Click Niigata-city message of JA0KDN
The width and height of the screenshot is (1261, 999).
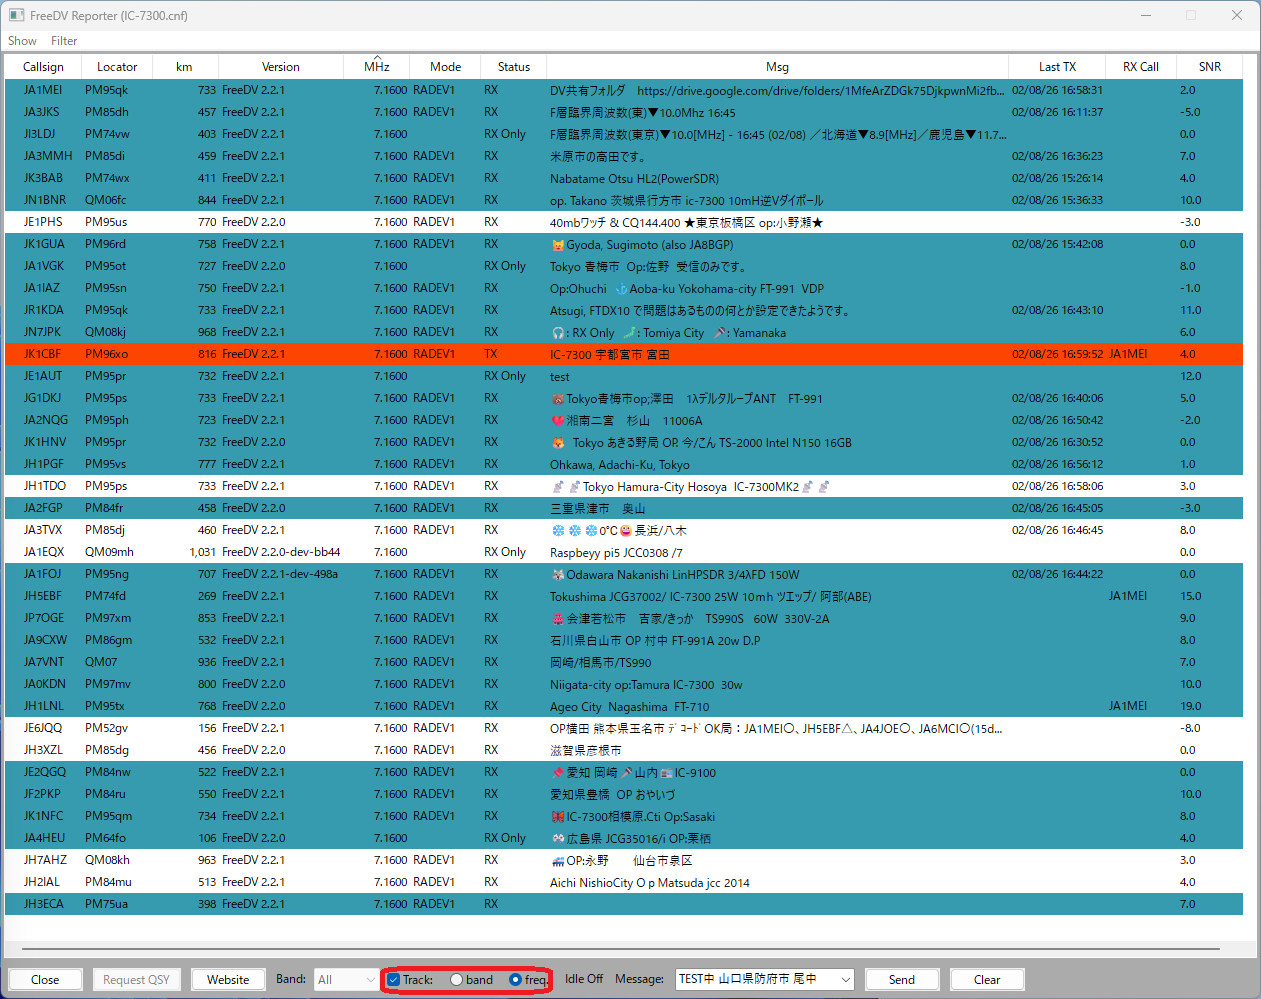[x=646, y=685]
